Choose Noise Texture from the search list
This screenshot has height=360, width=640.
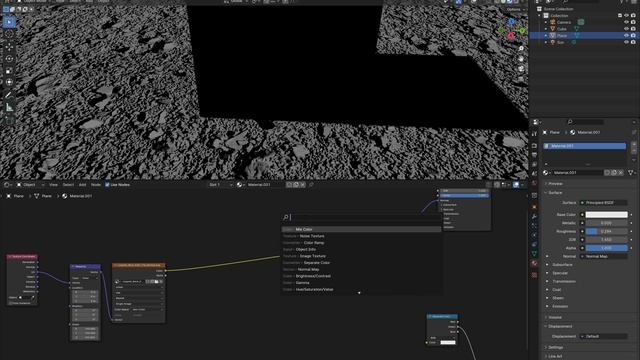[361, 236]
